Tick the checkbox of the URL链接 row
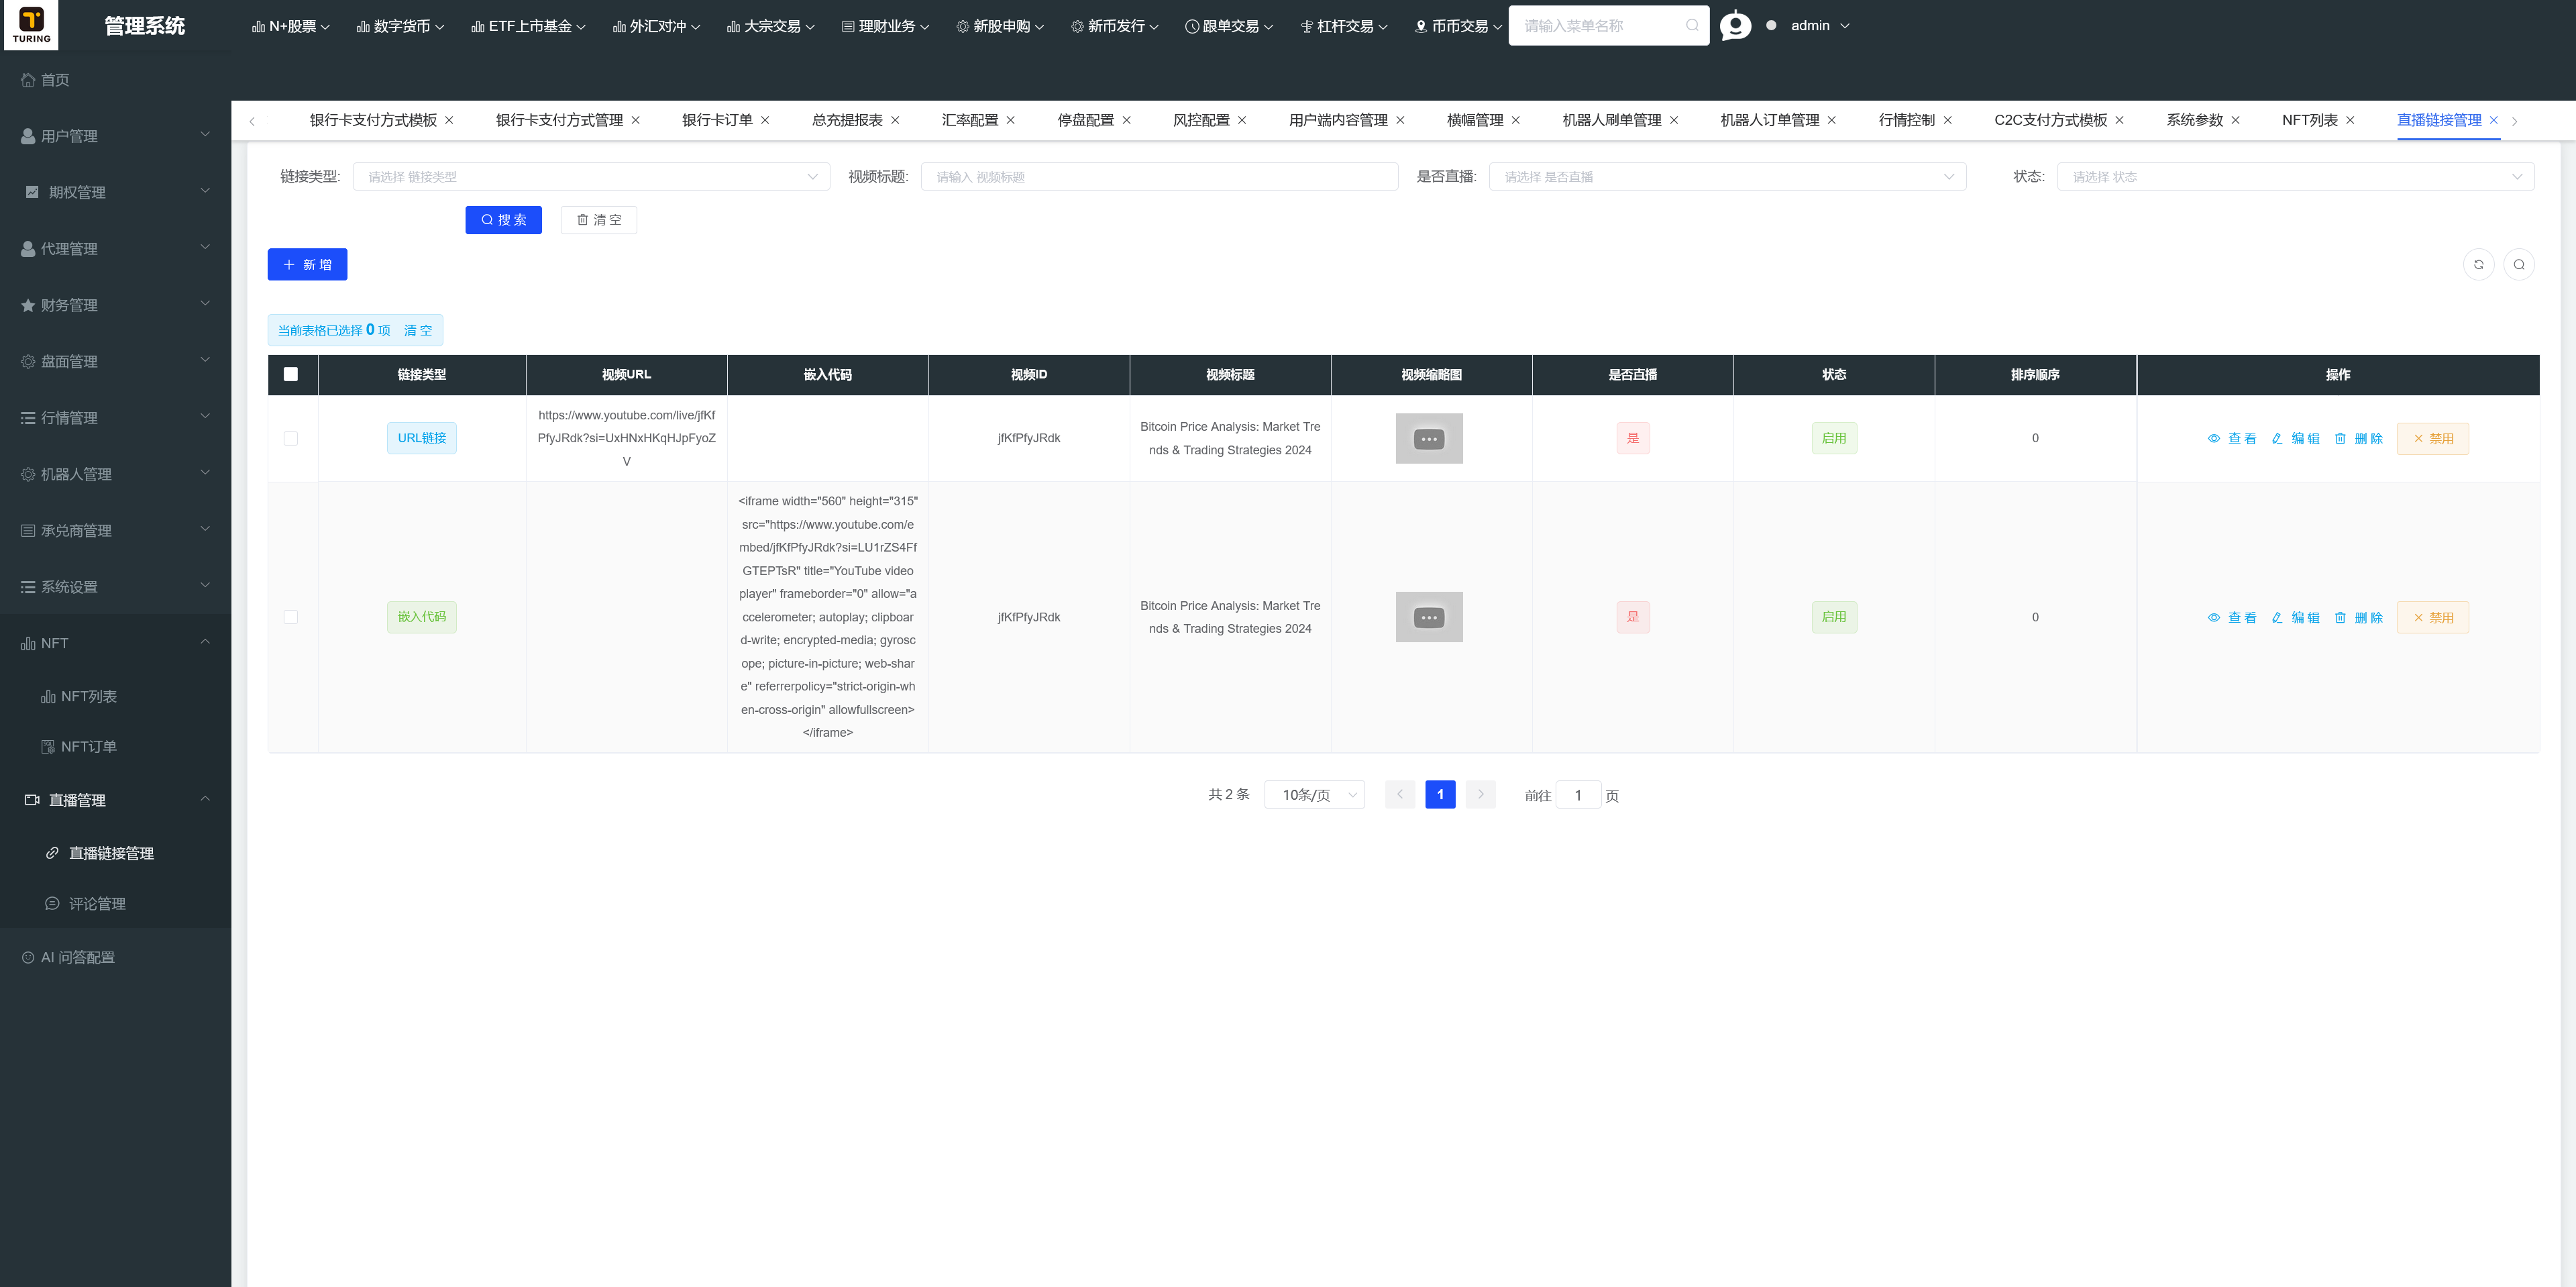Screen dimensions: 2576x1287 coord(291,438)
